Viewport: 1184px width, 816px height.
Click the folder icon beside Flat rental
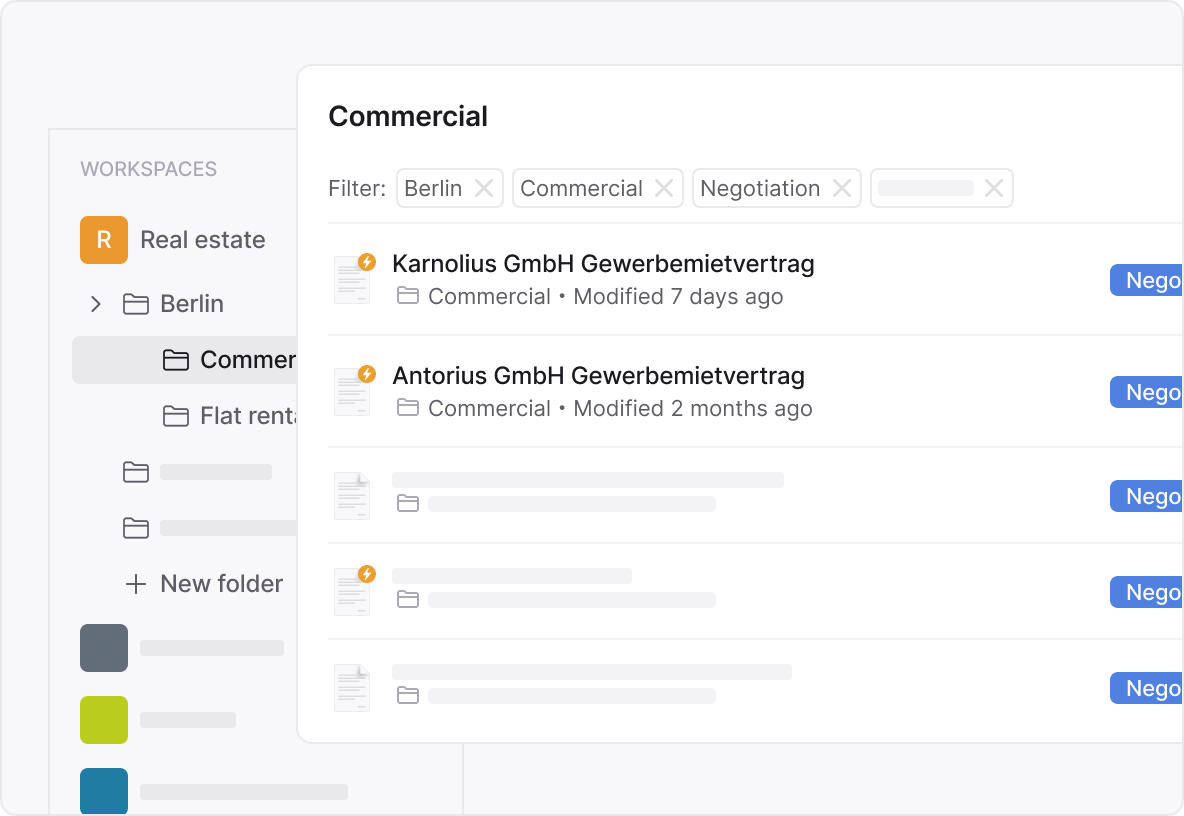click(x=175, y=416)
